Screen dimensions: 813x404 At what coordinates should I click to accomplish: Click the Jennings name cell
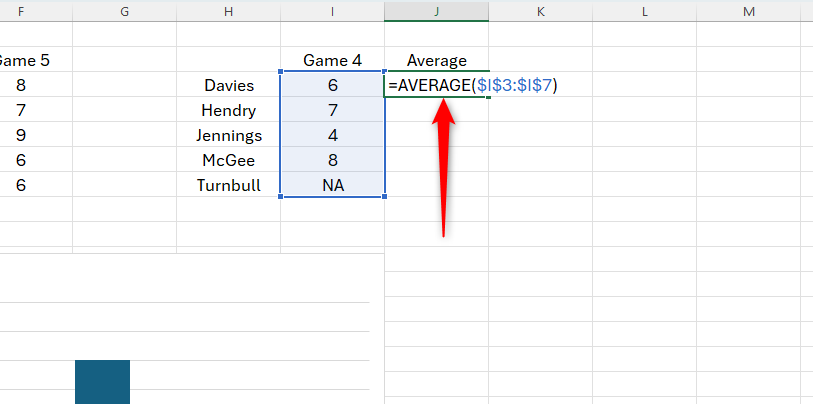coord(228,135)
